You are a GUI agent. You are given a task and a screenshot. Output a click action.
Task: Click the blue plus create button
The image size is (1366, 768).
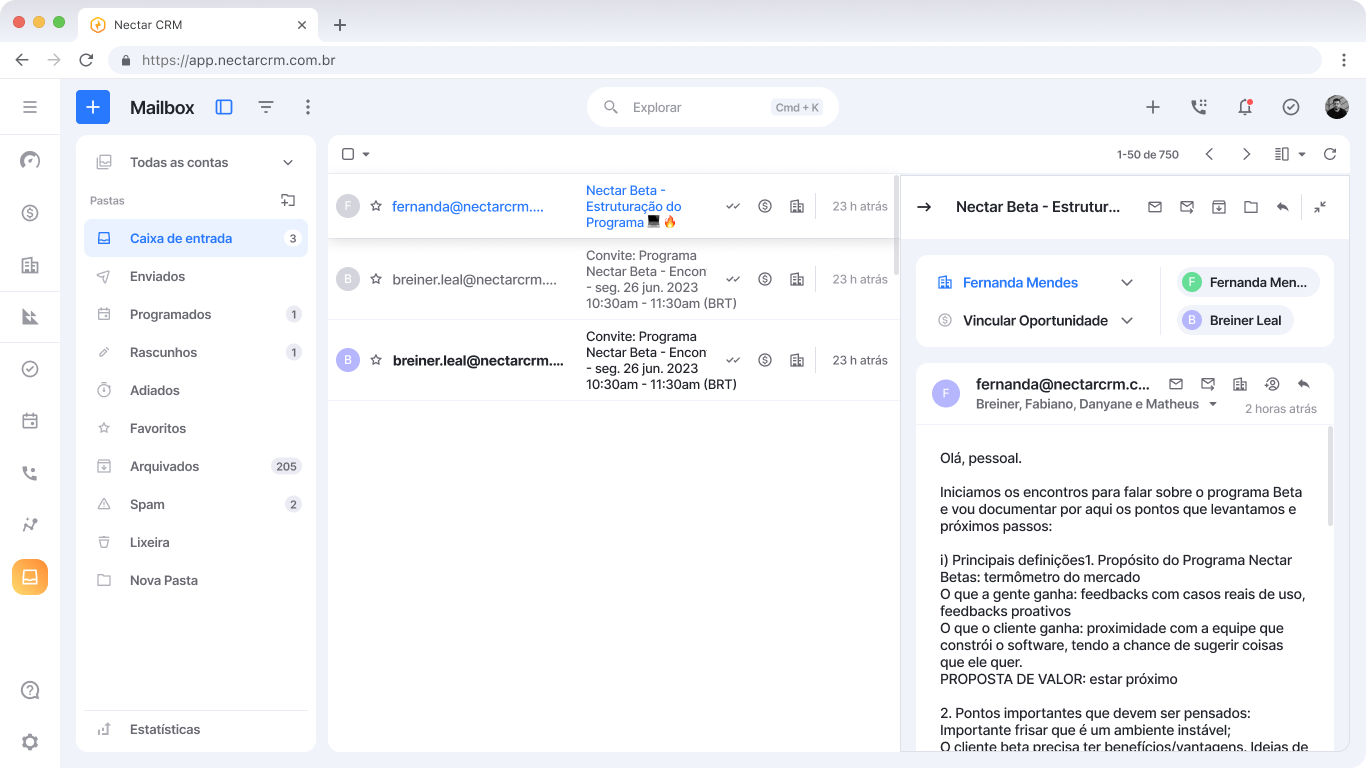coord(93,107)
